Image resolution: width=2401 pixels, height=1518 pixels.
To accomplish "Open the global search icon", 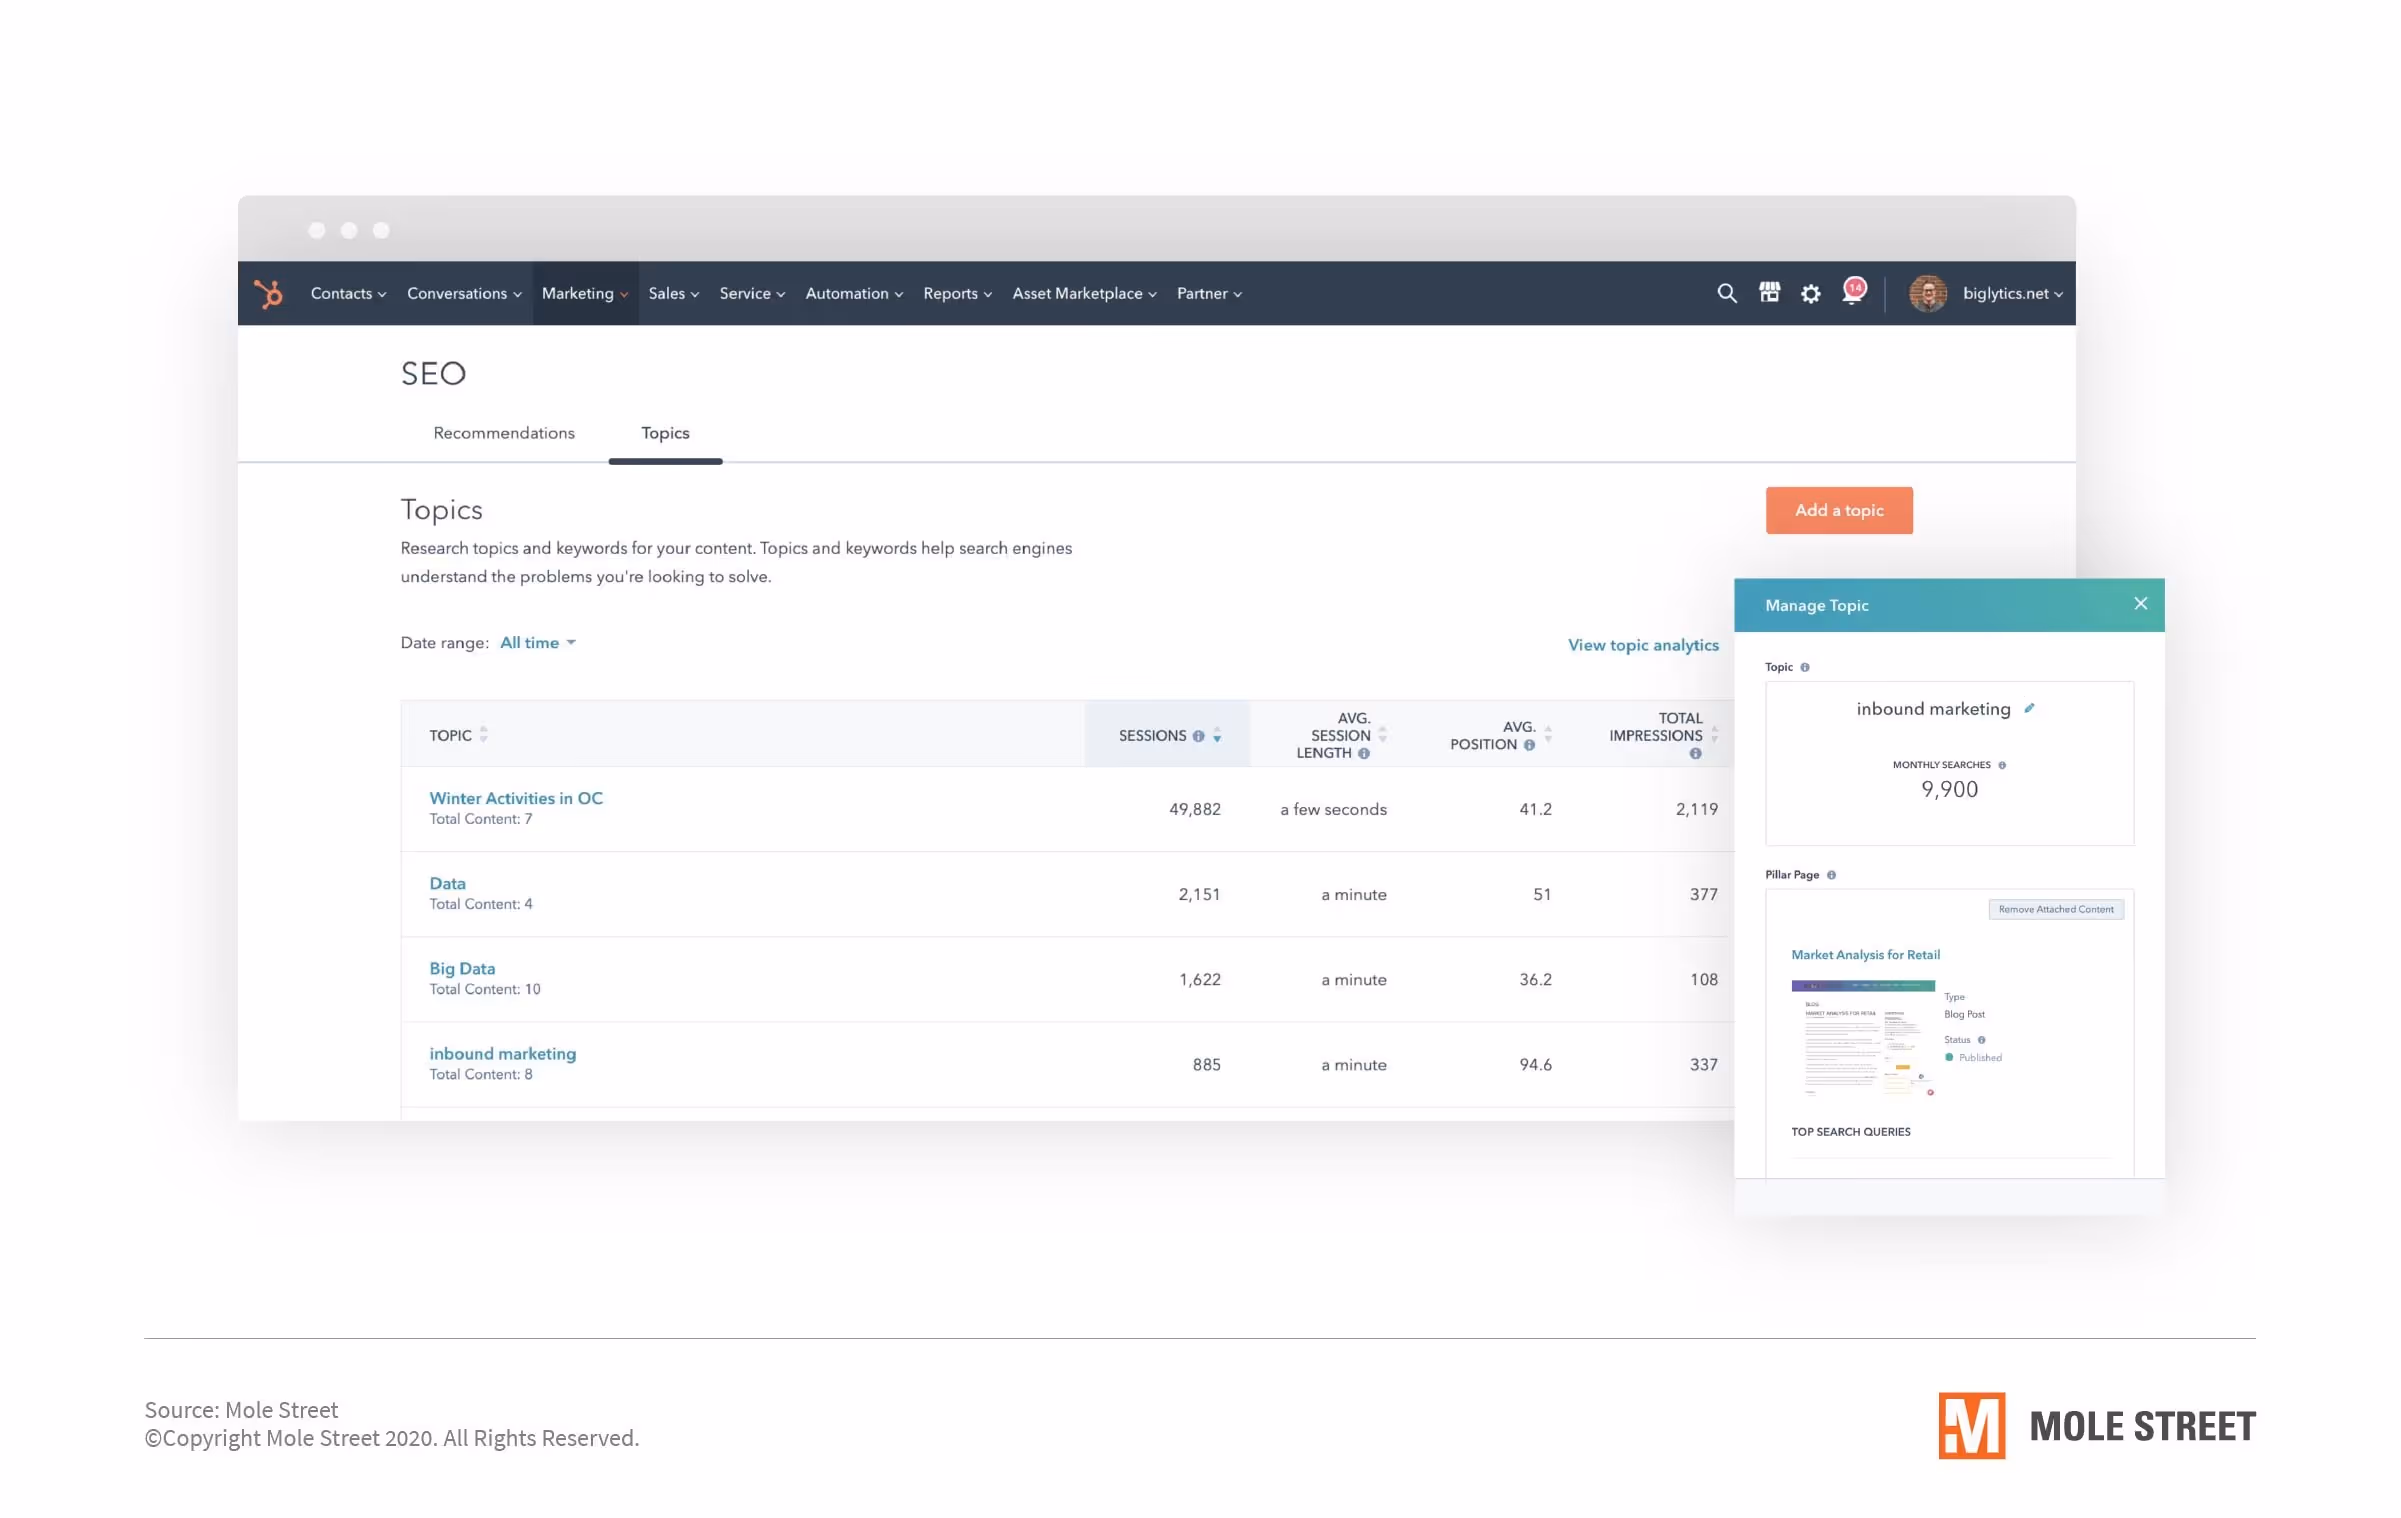I will click(x=1727, y=293).
